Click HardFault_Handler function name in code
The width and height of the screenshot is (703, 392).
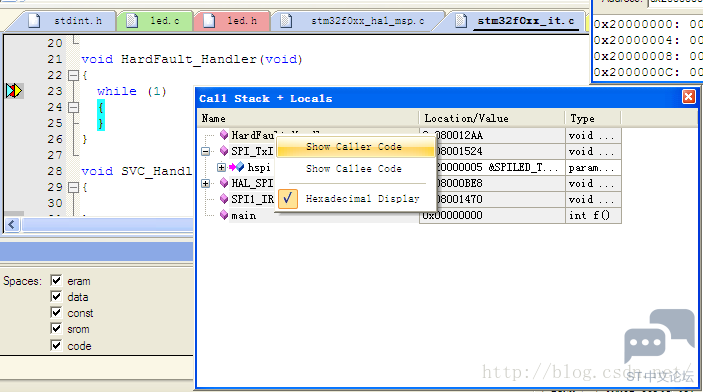coord(188,59)
